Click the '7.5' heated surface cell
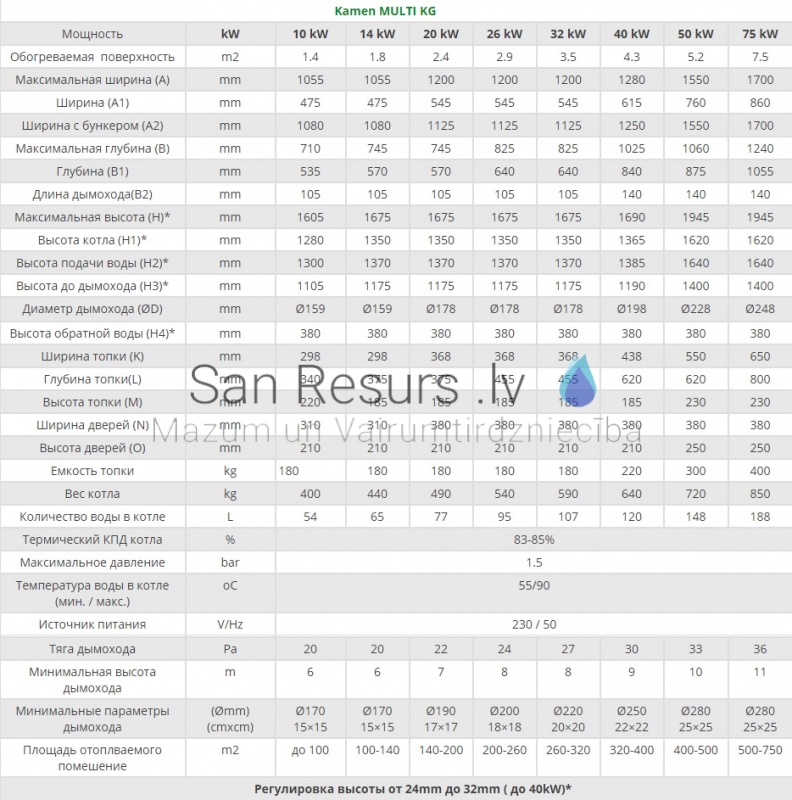This screenshot has height=800, width=792. pyautogui.click(x=760, y=57)
